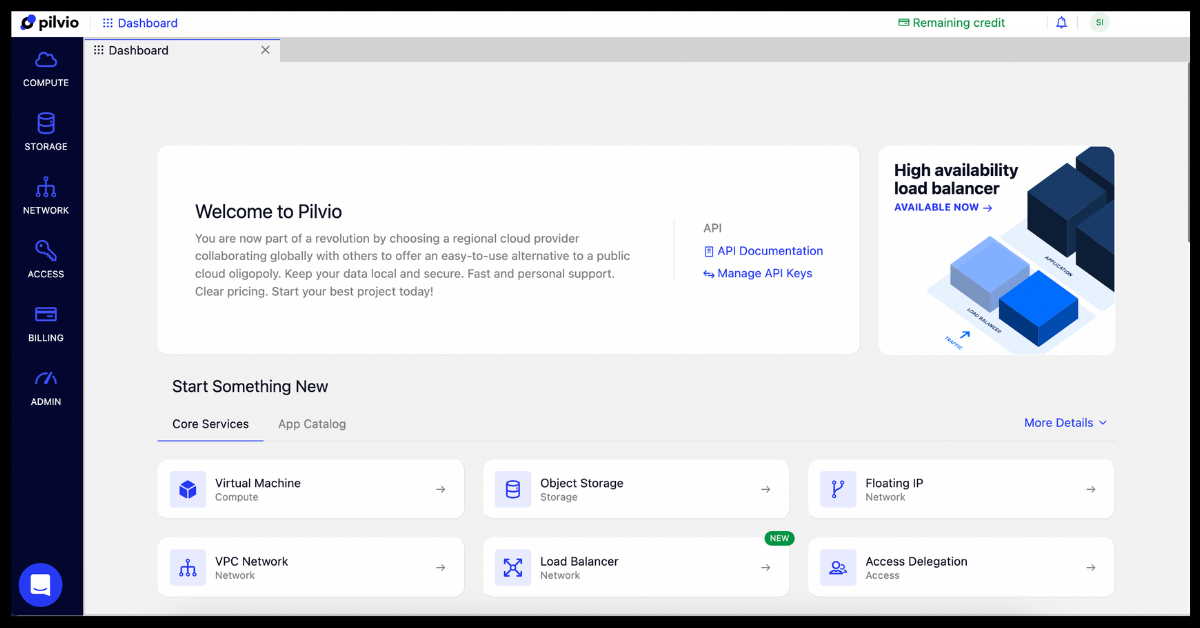Image resolution: width=1200 pixels, height=628 pixels.
Task: View Remaining credit in top bar
Action: pyautogui.click(x=951, y=23)
